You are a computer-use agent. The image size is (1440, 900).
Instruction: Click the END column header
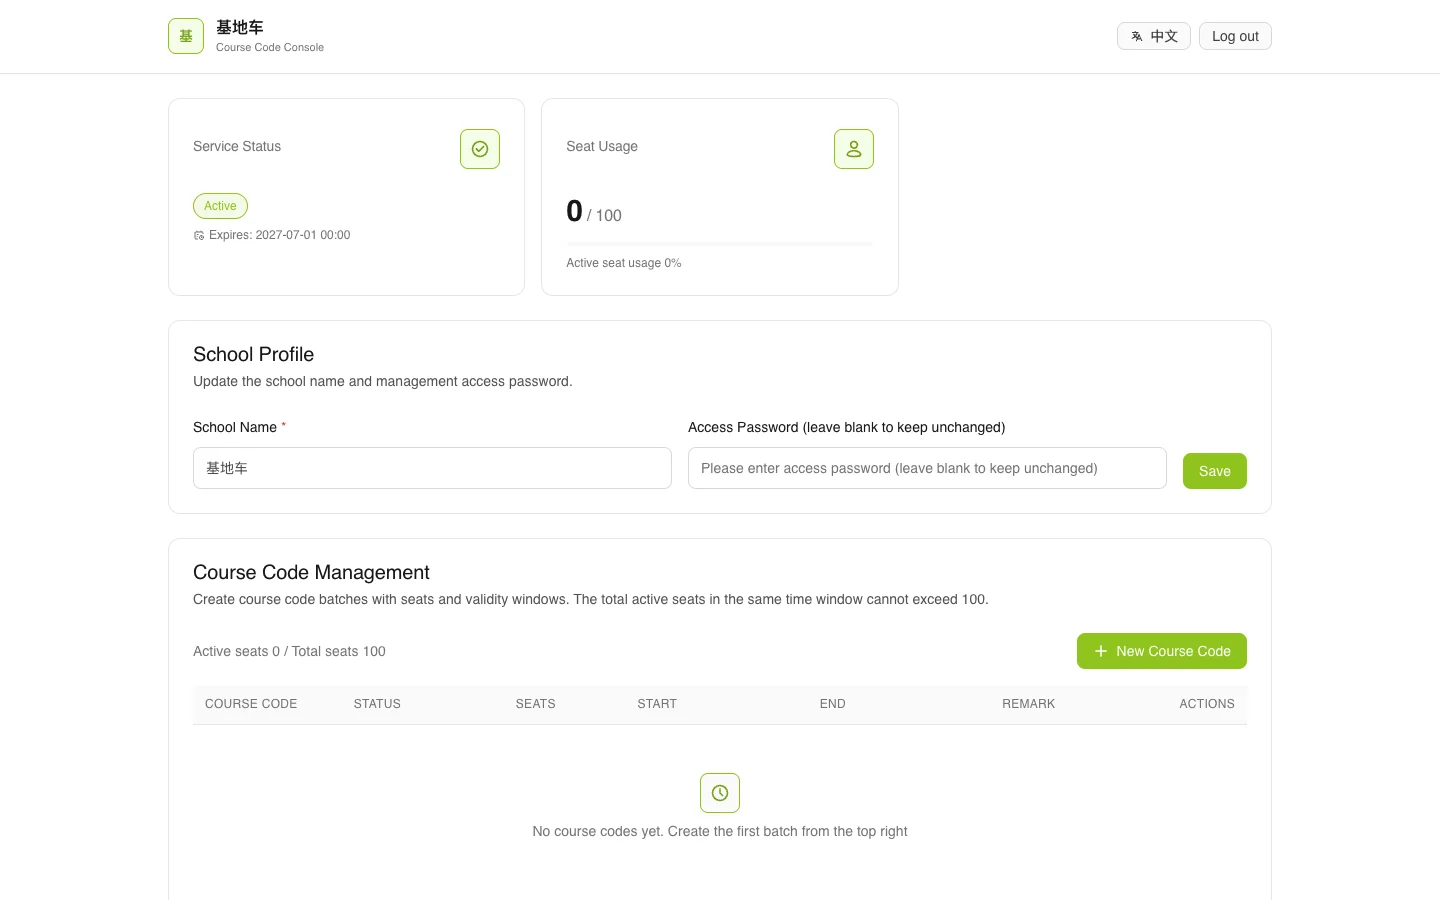point(833,704)
